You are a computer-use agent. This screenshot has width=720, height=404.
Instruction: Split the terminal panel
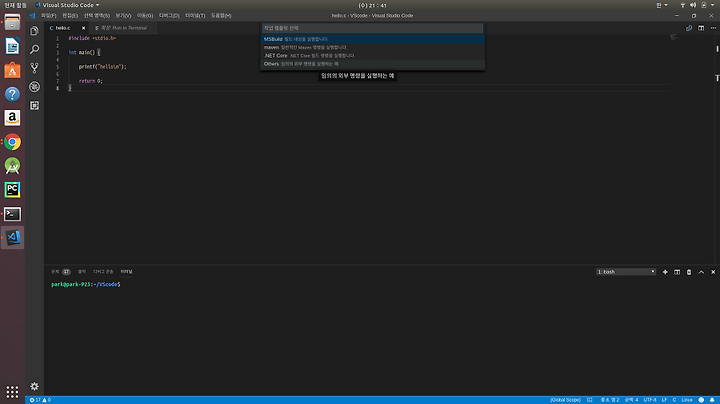click(677, 272)
